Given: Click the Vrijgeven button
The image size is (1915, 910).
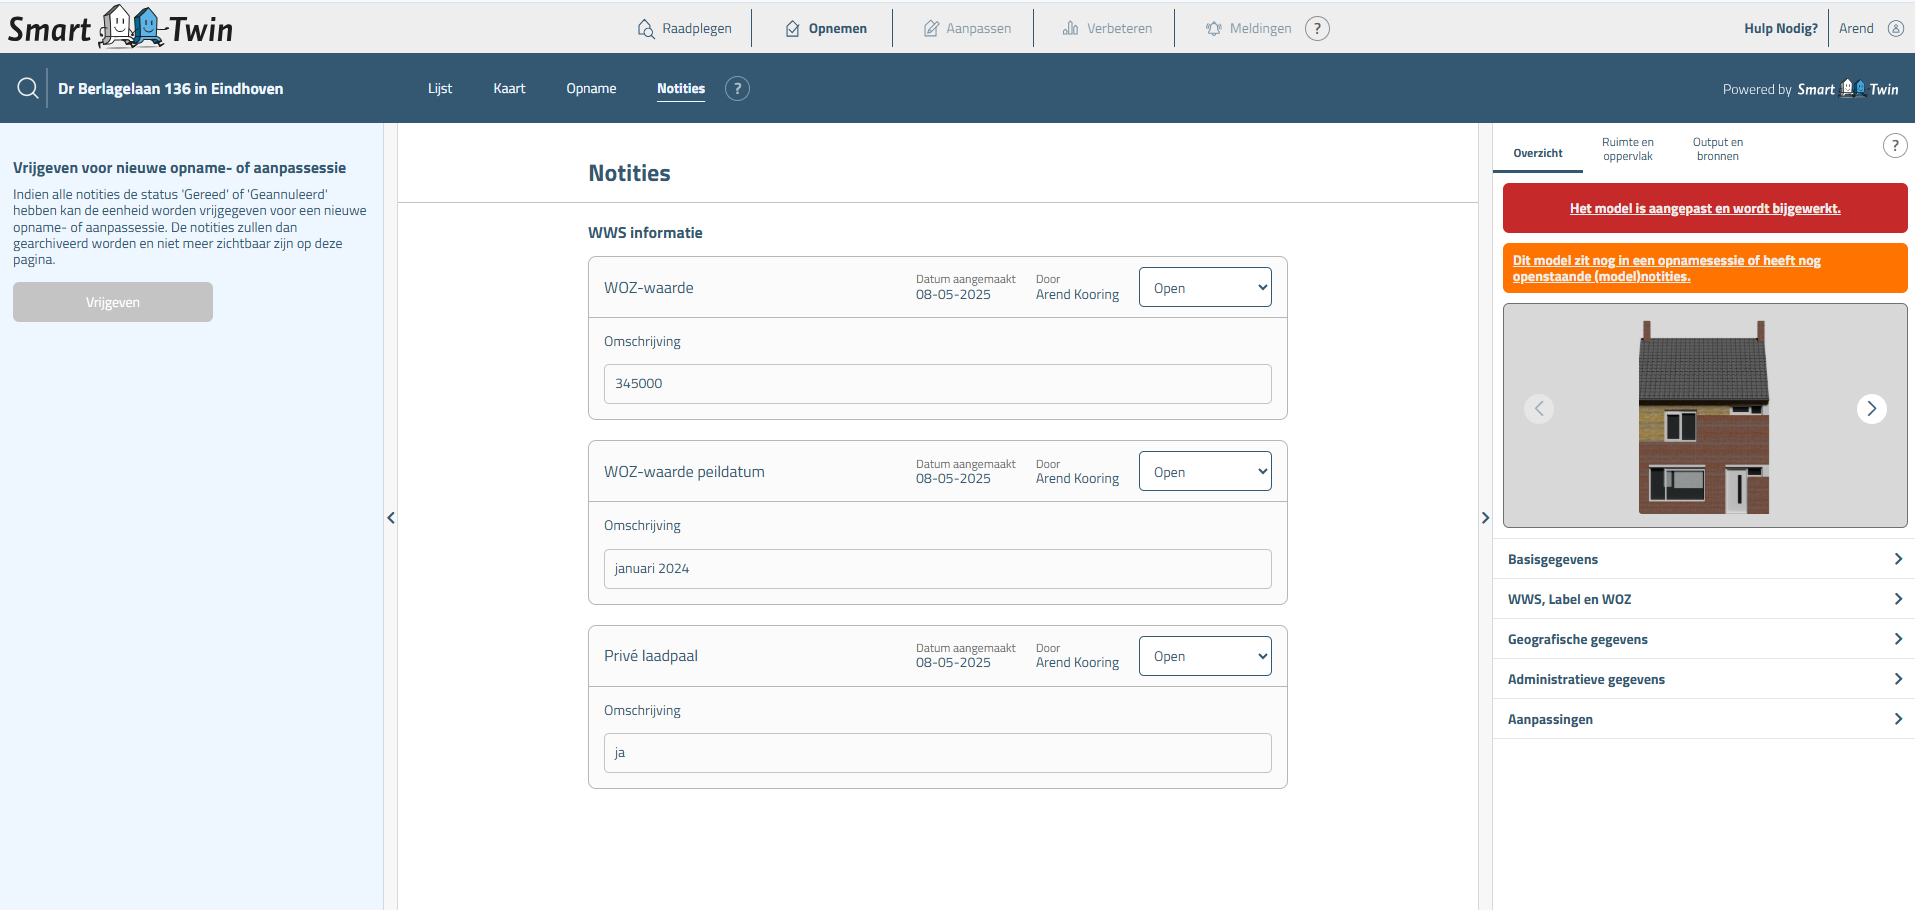Looking at the screenshot, I should 113,302.
